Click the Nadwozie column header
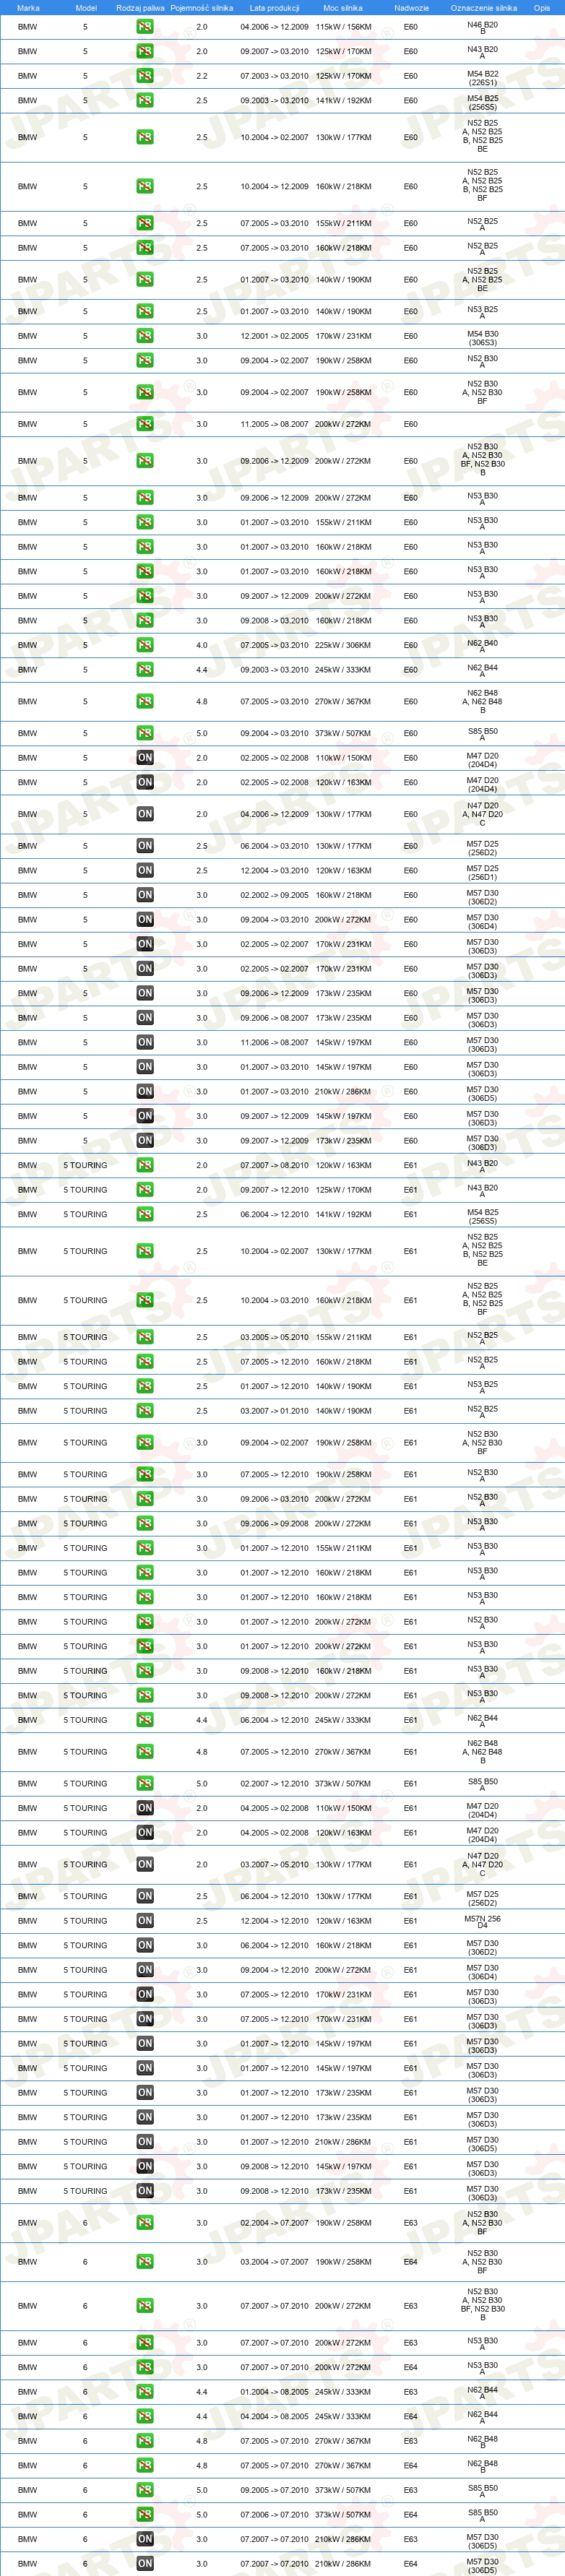The width and height of the screenshot is (565, 2576). coord(411,8)
